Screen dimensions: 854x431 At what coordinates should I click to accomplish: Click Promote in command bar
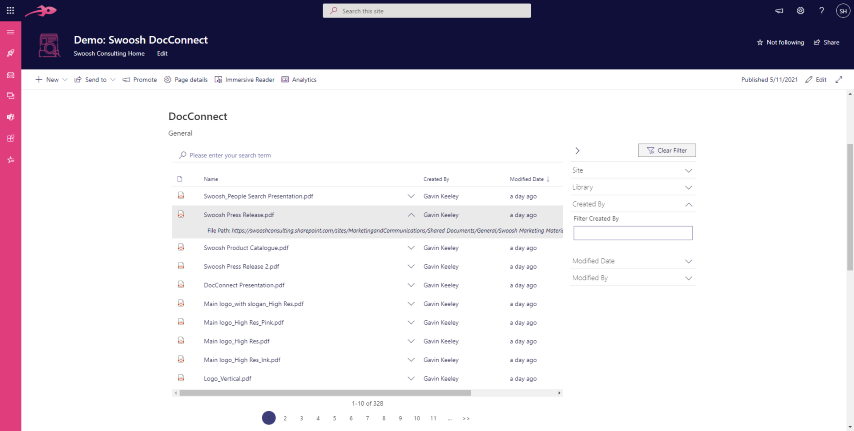click(x=139, y=80)
